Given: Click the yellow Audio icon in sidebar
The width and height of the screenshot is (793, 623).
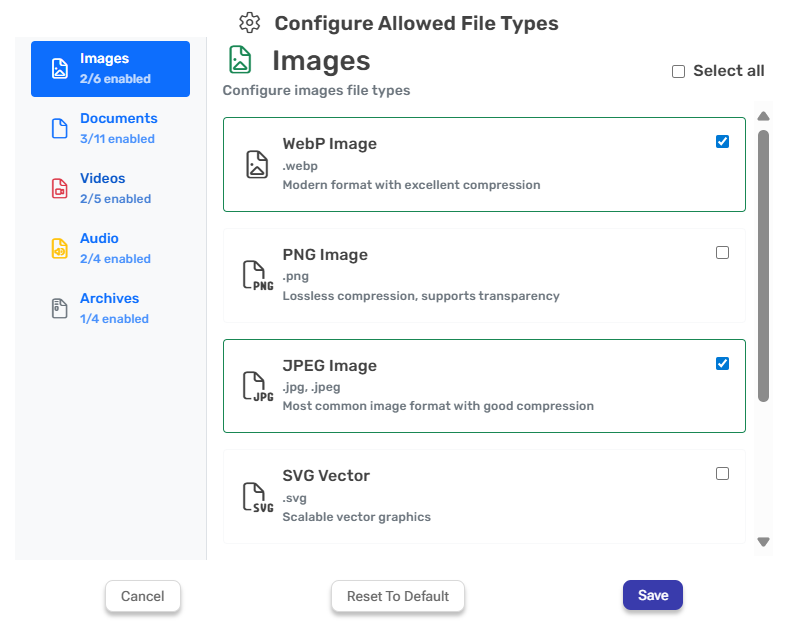Looking at the screenshot, I should pos(60,249).
